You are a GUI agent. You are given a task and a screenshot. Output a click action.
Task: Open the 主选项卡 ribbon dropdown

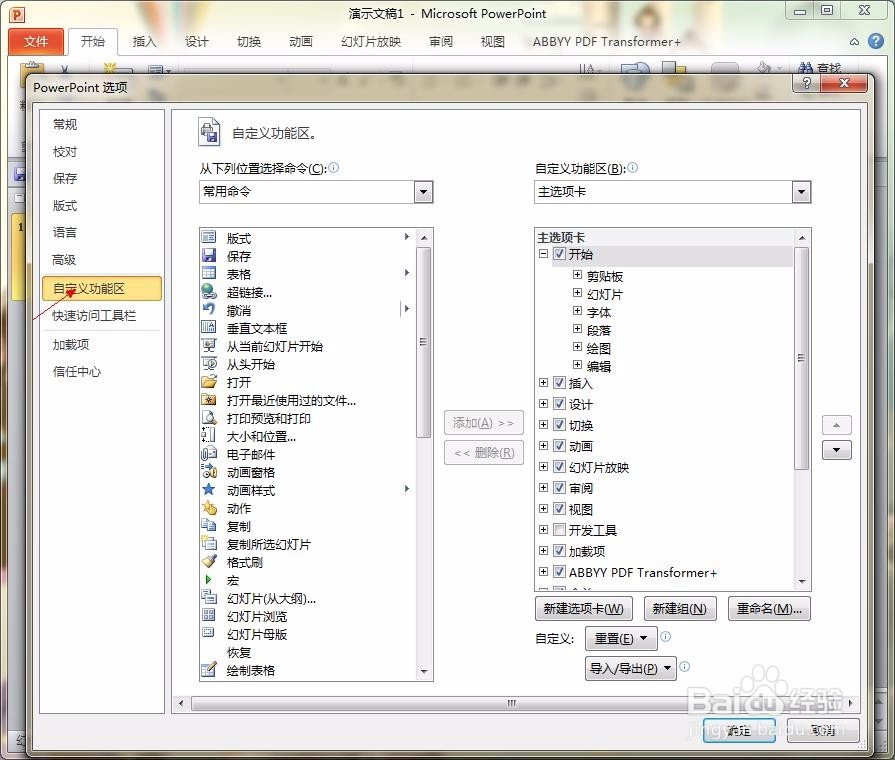(x=801, y=192)
